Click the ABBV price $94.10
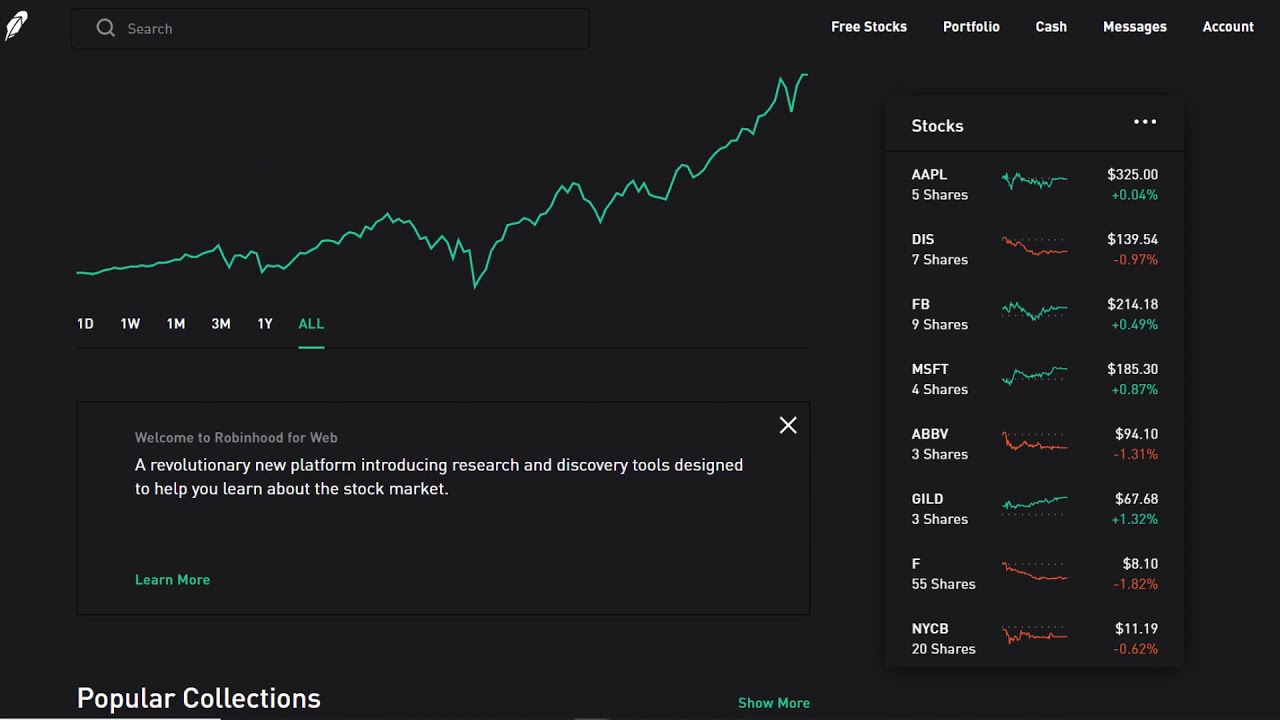This screenshot has height=720, width=1280. coord(1136,434)
